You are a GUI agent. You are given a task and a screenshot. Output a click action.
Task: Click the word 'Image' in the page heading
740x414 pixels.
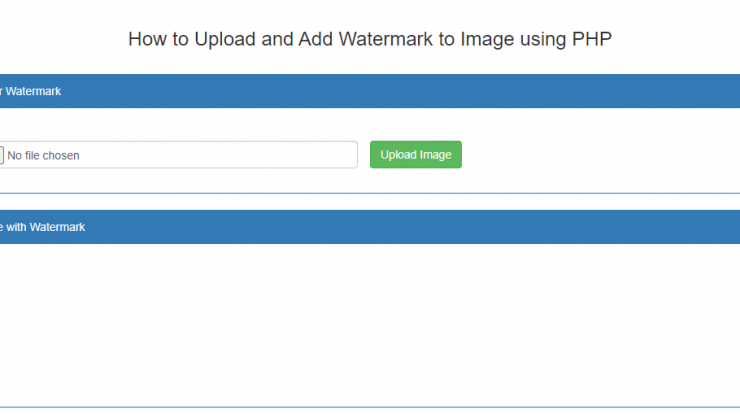487,40
